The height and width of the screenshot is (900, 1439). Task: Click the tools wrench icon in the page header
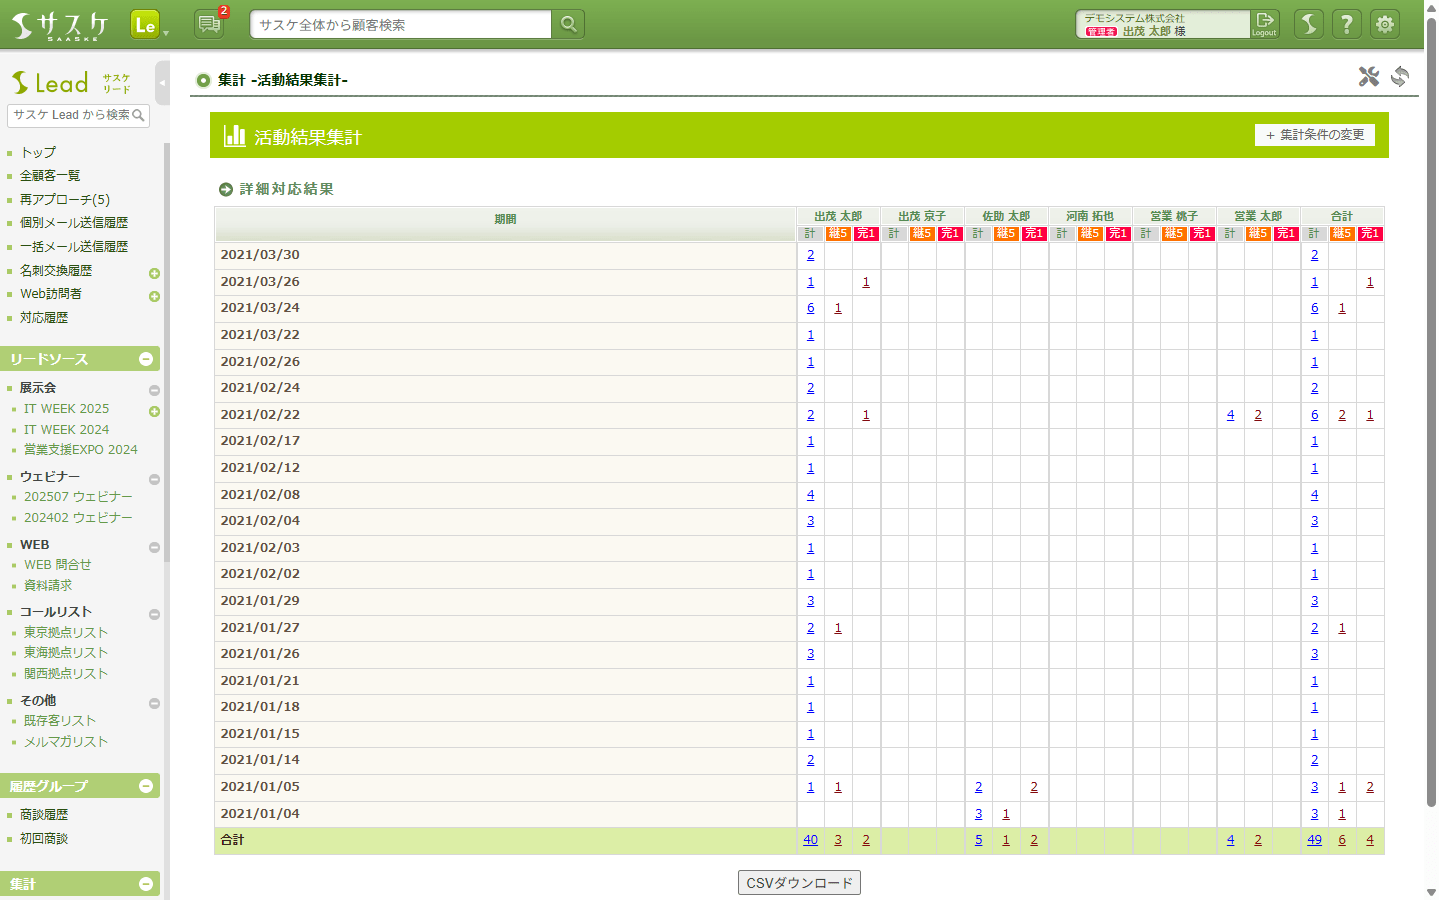pyautogui.click(x=1368, y=77)
